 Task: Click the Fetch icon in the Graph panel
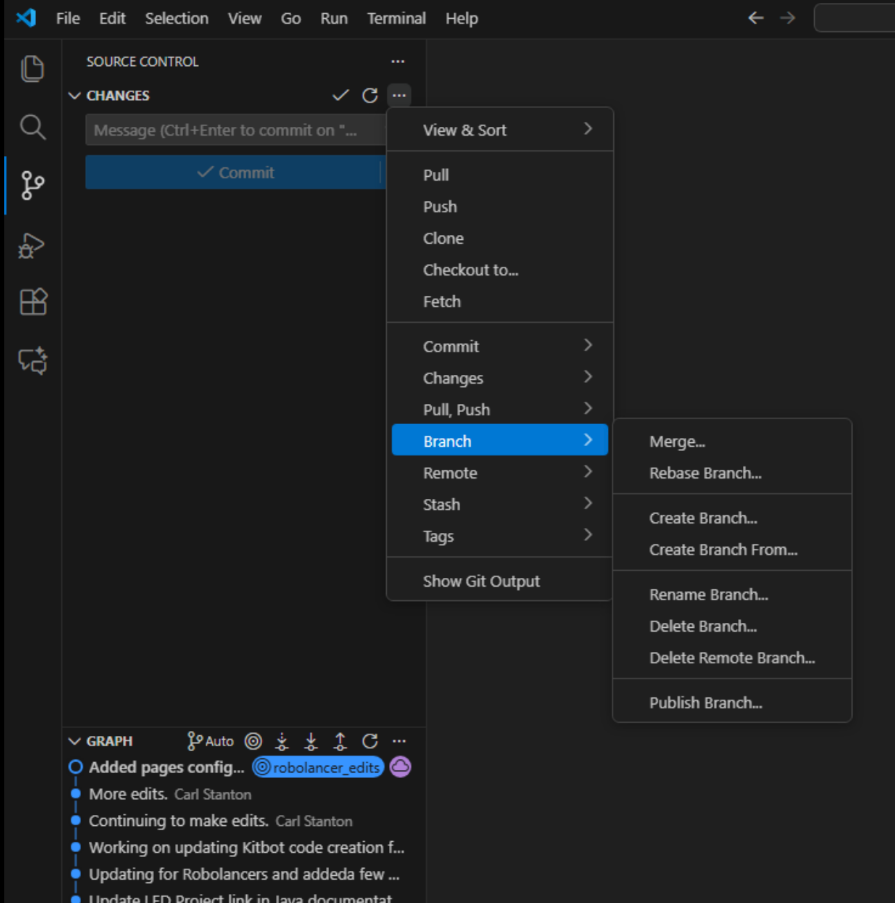tap(281, 741)
